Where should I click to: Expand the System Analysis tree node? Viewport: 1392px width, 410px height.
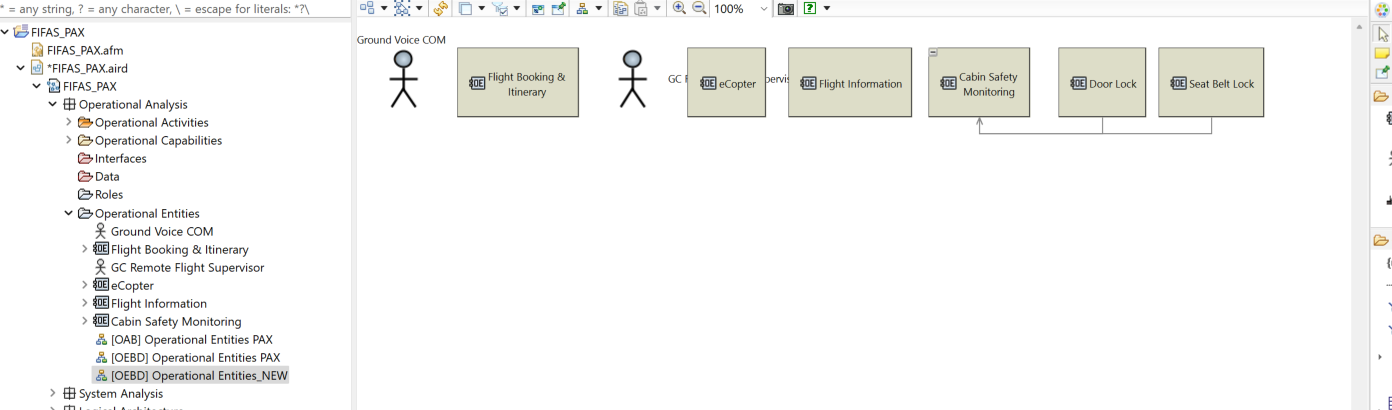(53, 394)
